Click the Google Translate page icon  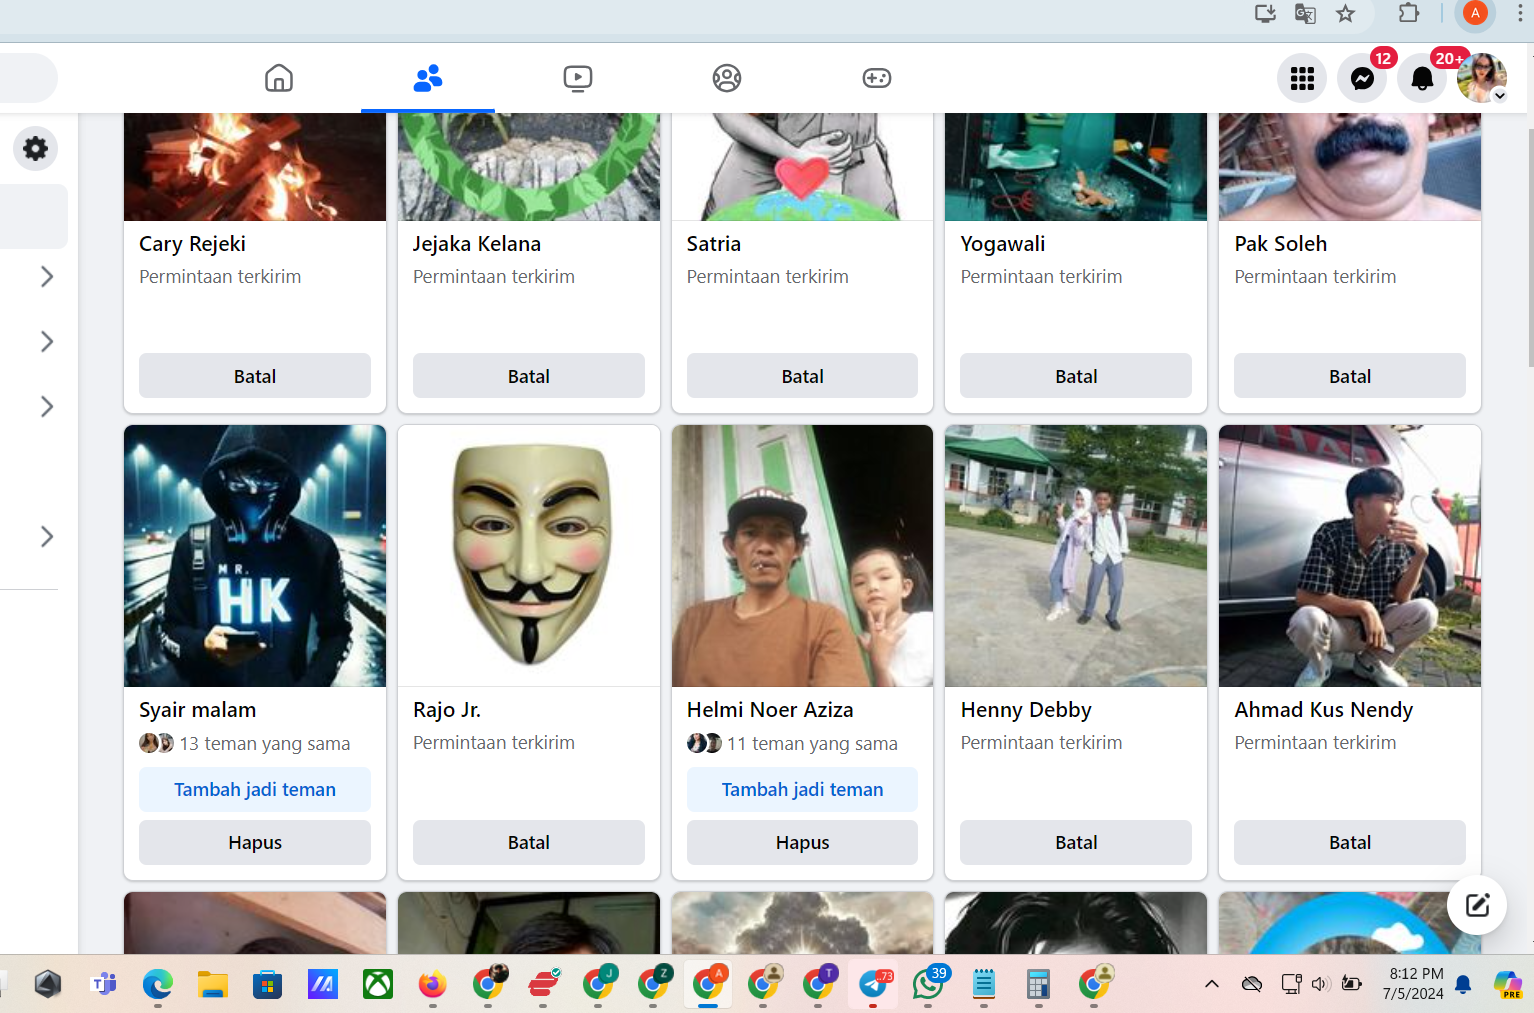[1305, 14]
